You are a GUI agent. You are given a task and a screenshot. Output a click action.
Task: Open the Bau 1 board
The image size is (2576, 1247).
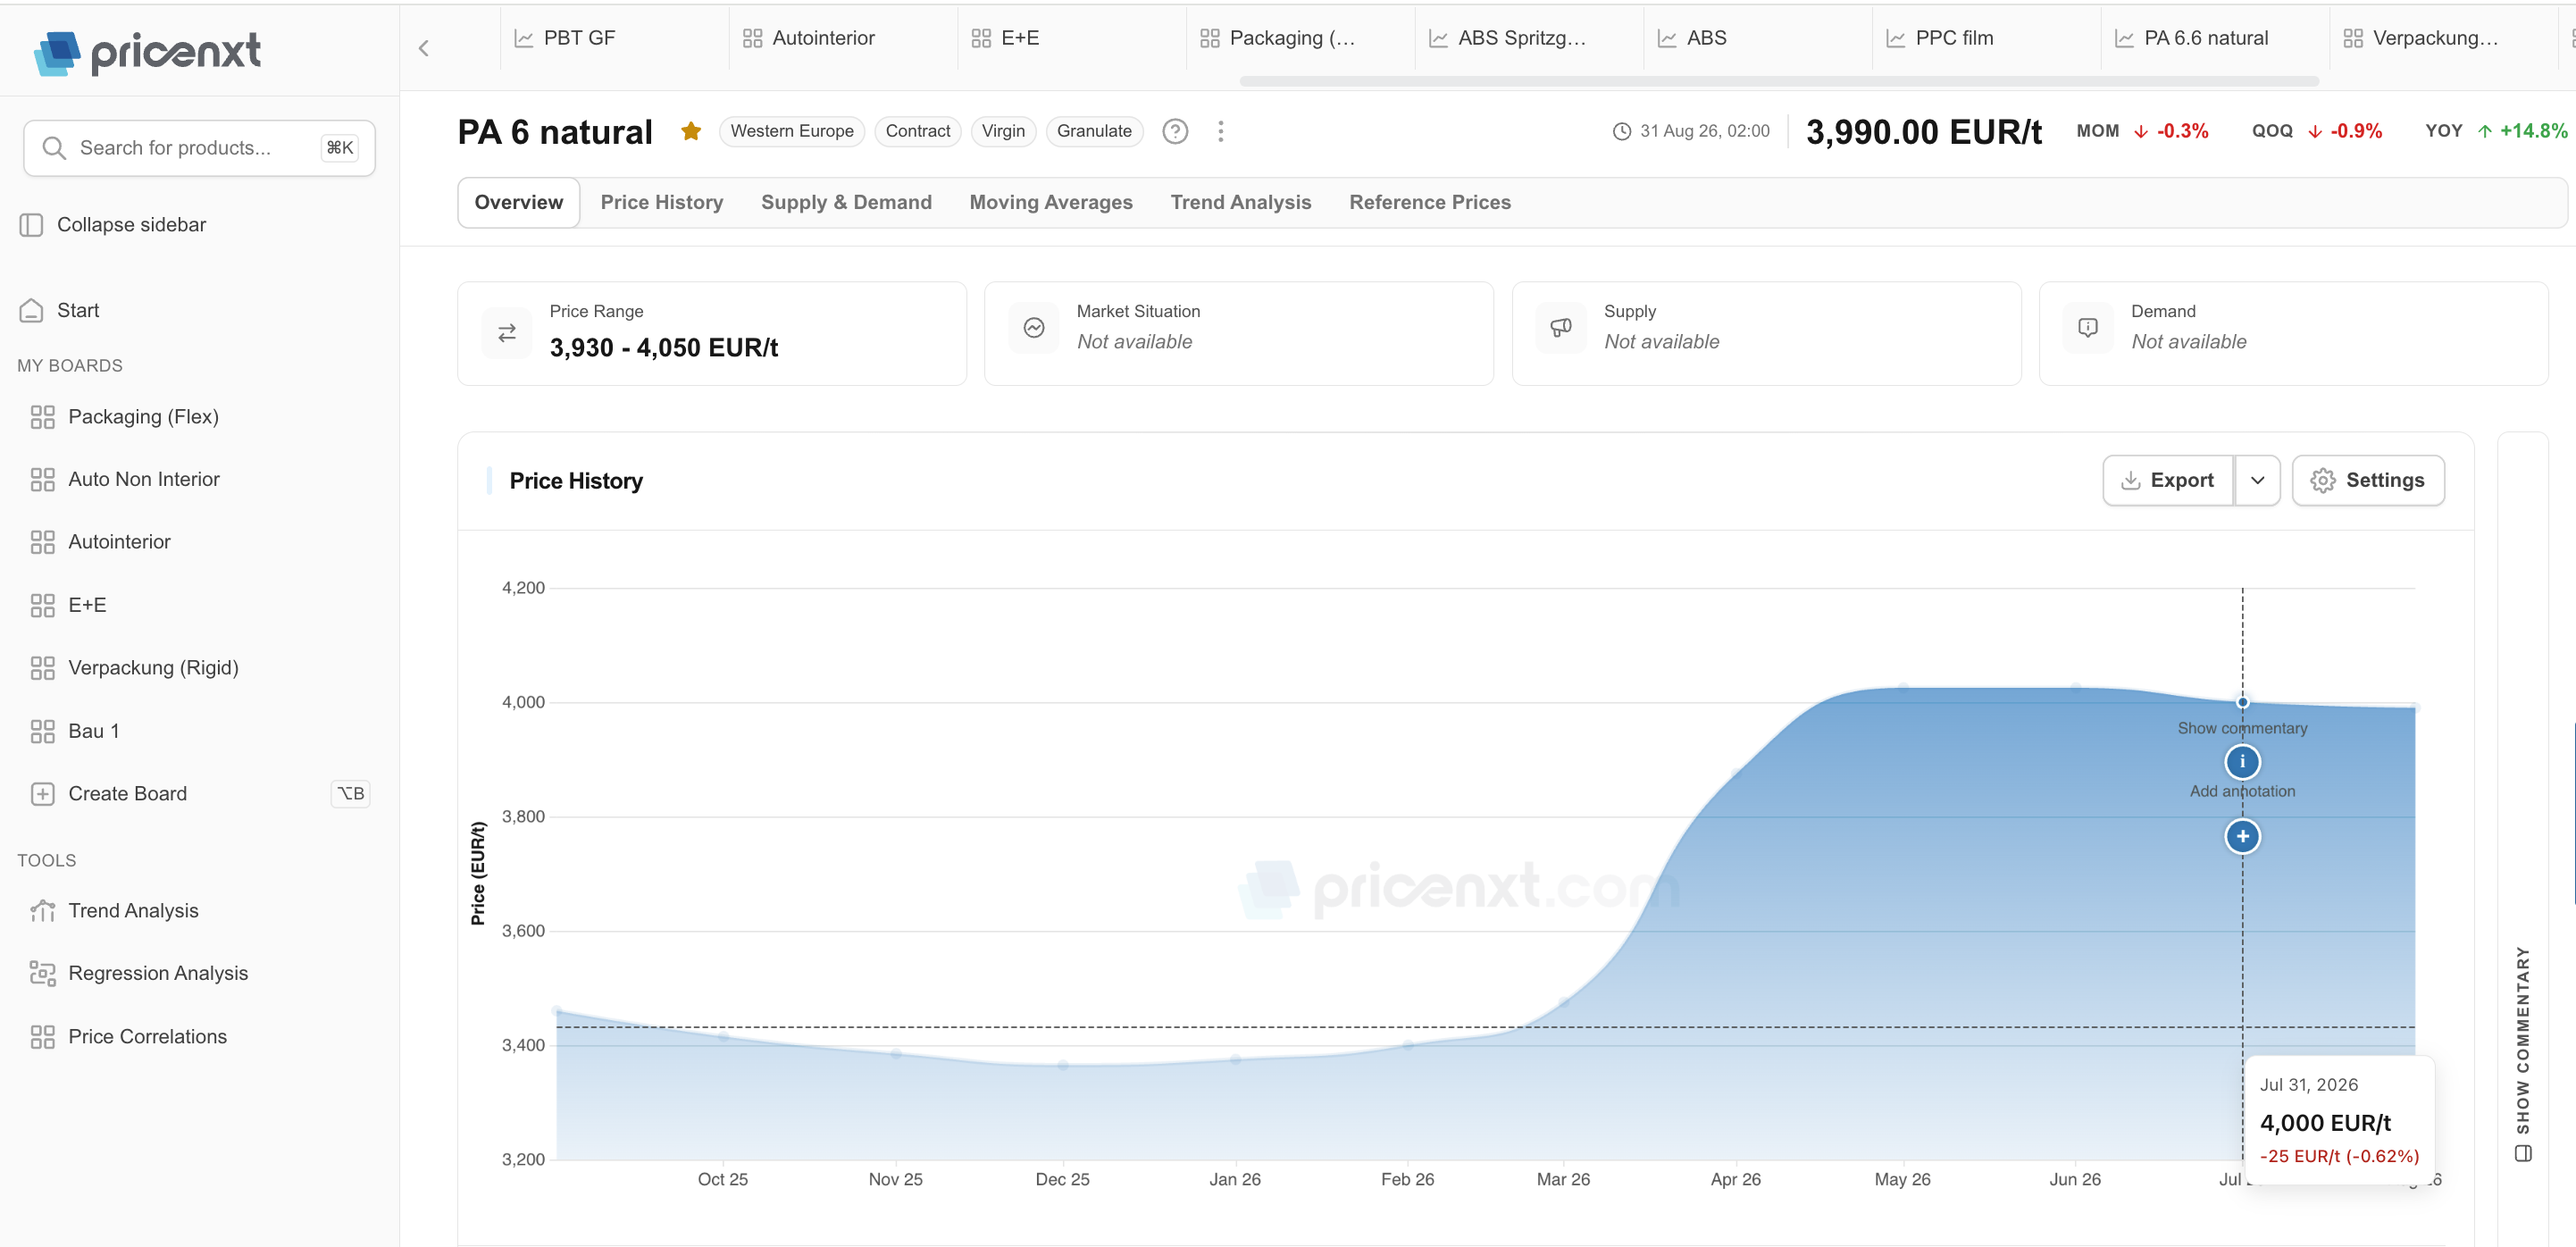pos(75,731)
